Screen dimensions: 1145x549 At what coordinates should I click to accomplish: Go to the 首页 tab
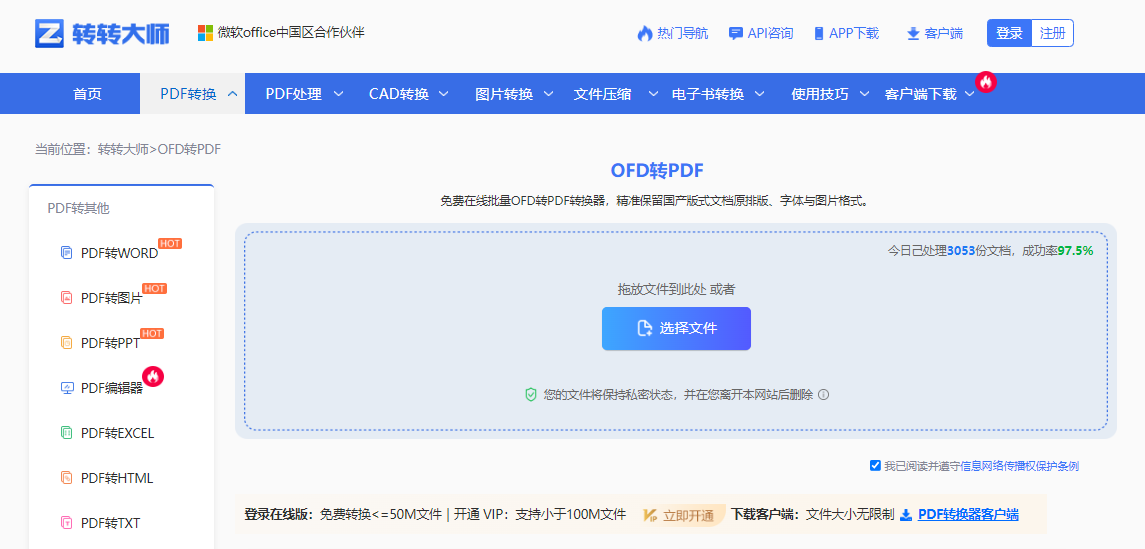click(88, 93)
